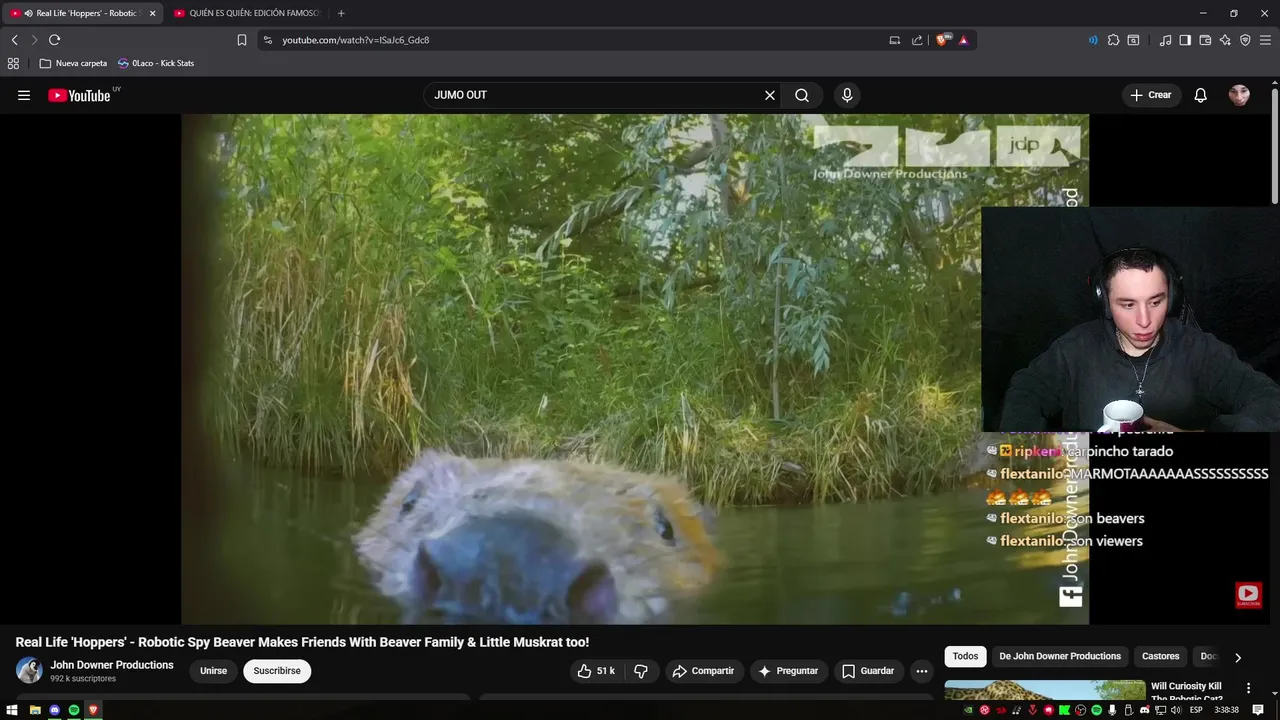Click the 992 k suscriptores text
The height and width of the screenshot is (720, 1280).
coord(83,679)
